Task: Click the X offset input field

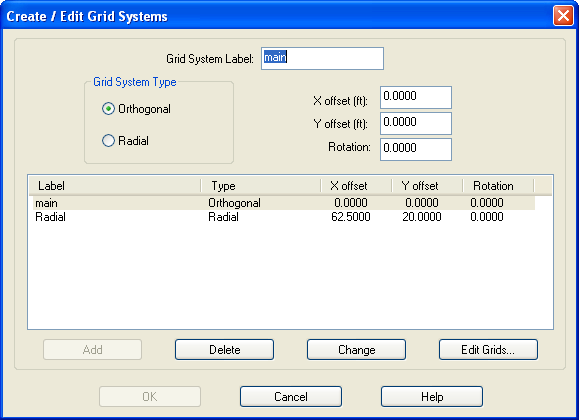Action: click(x=416, y=98)
